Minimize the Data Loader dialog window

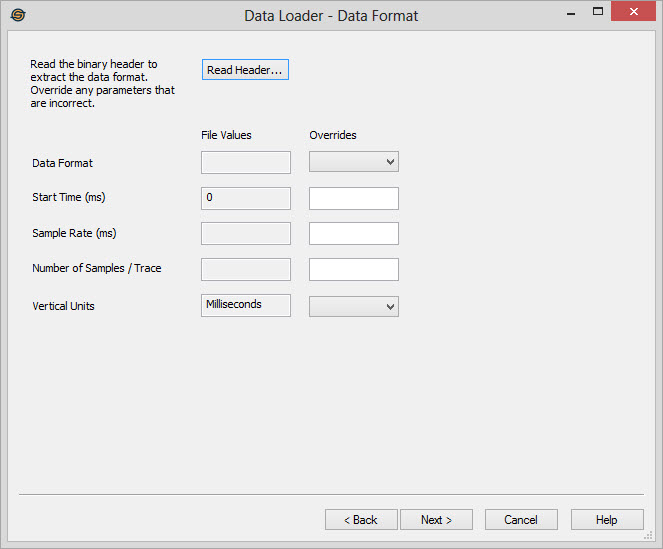tap(570, 13)
